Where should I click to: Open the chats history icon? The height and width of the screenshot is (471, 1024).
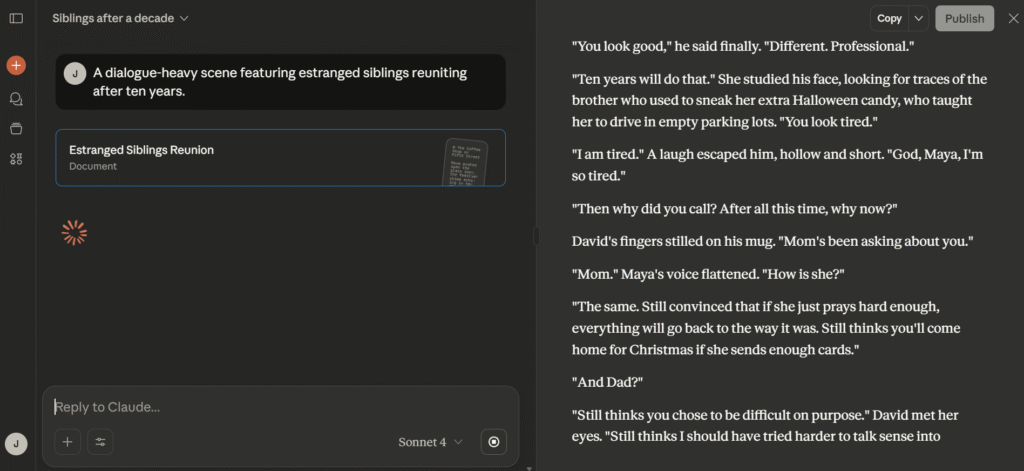click(16, 99)
